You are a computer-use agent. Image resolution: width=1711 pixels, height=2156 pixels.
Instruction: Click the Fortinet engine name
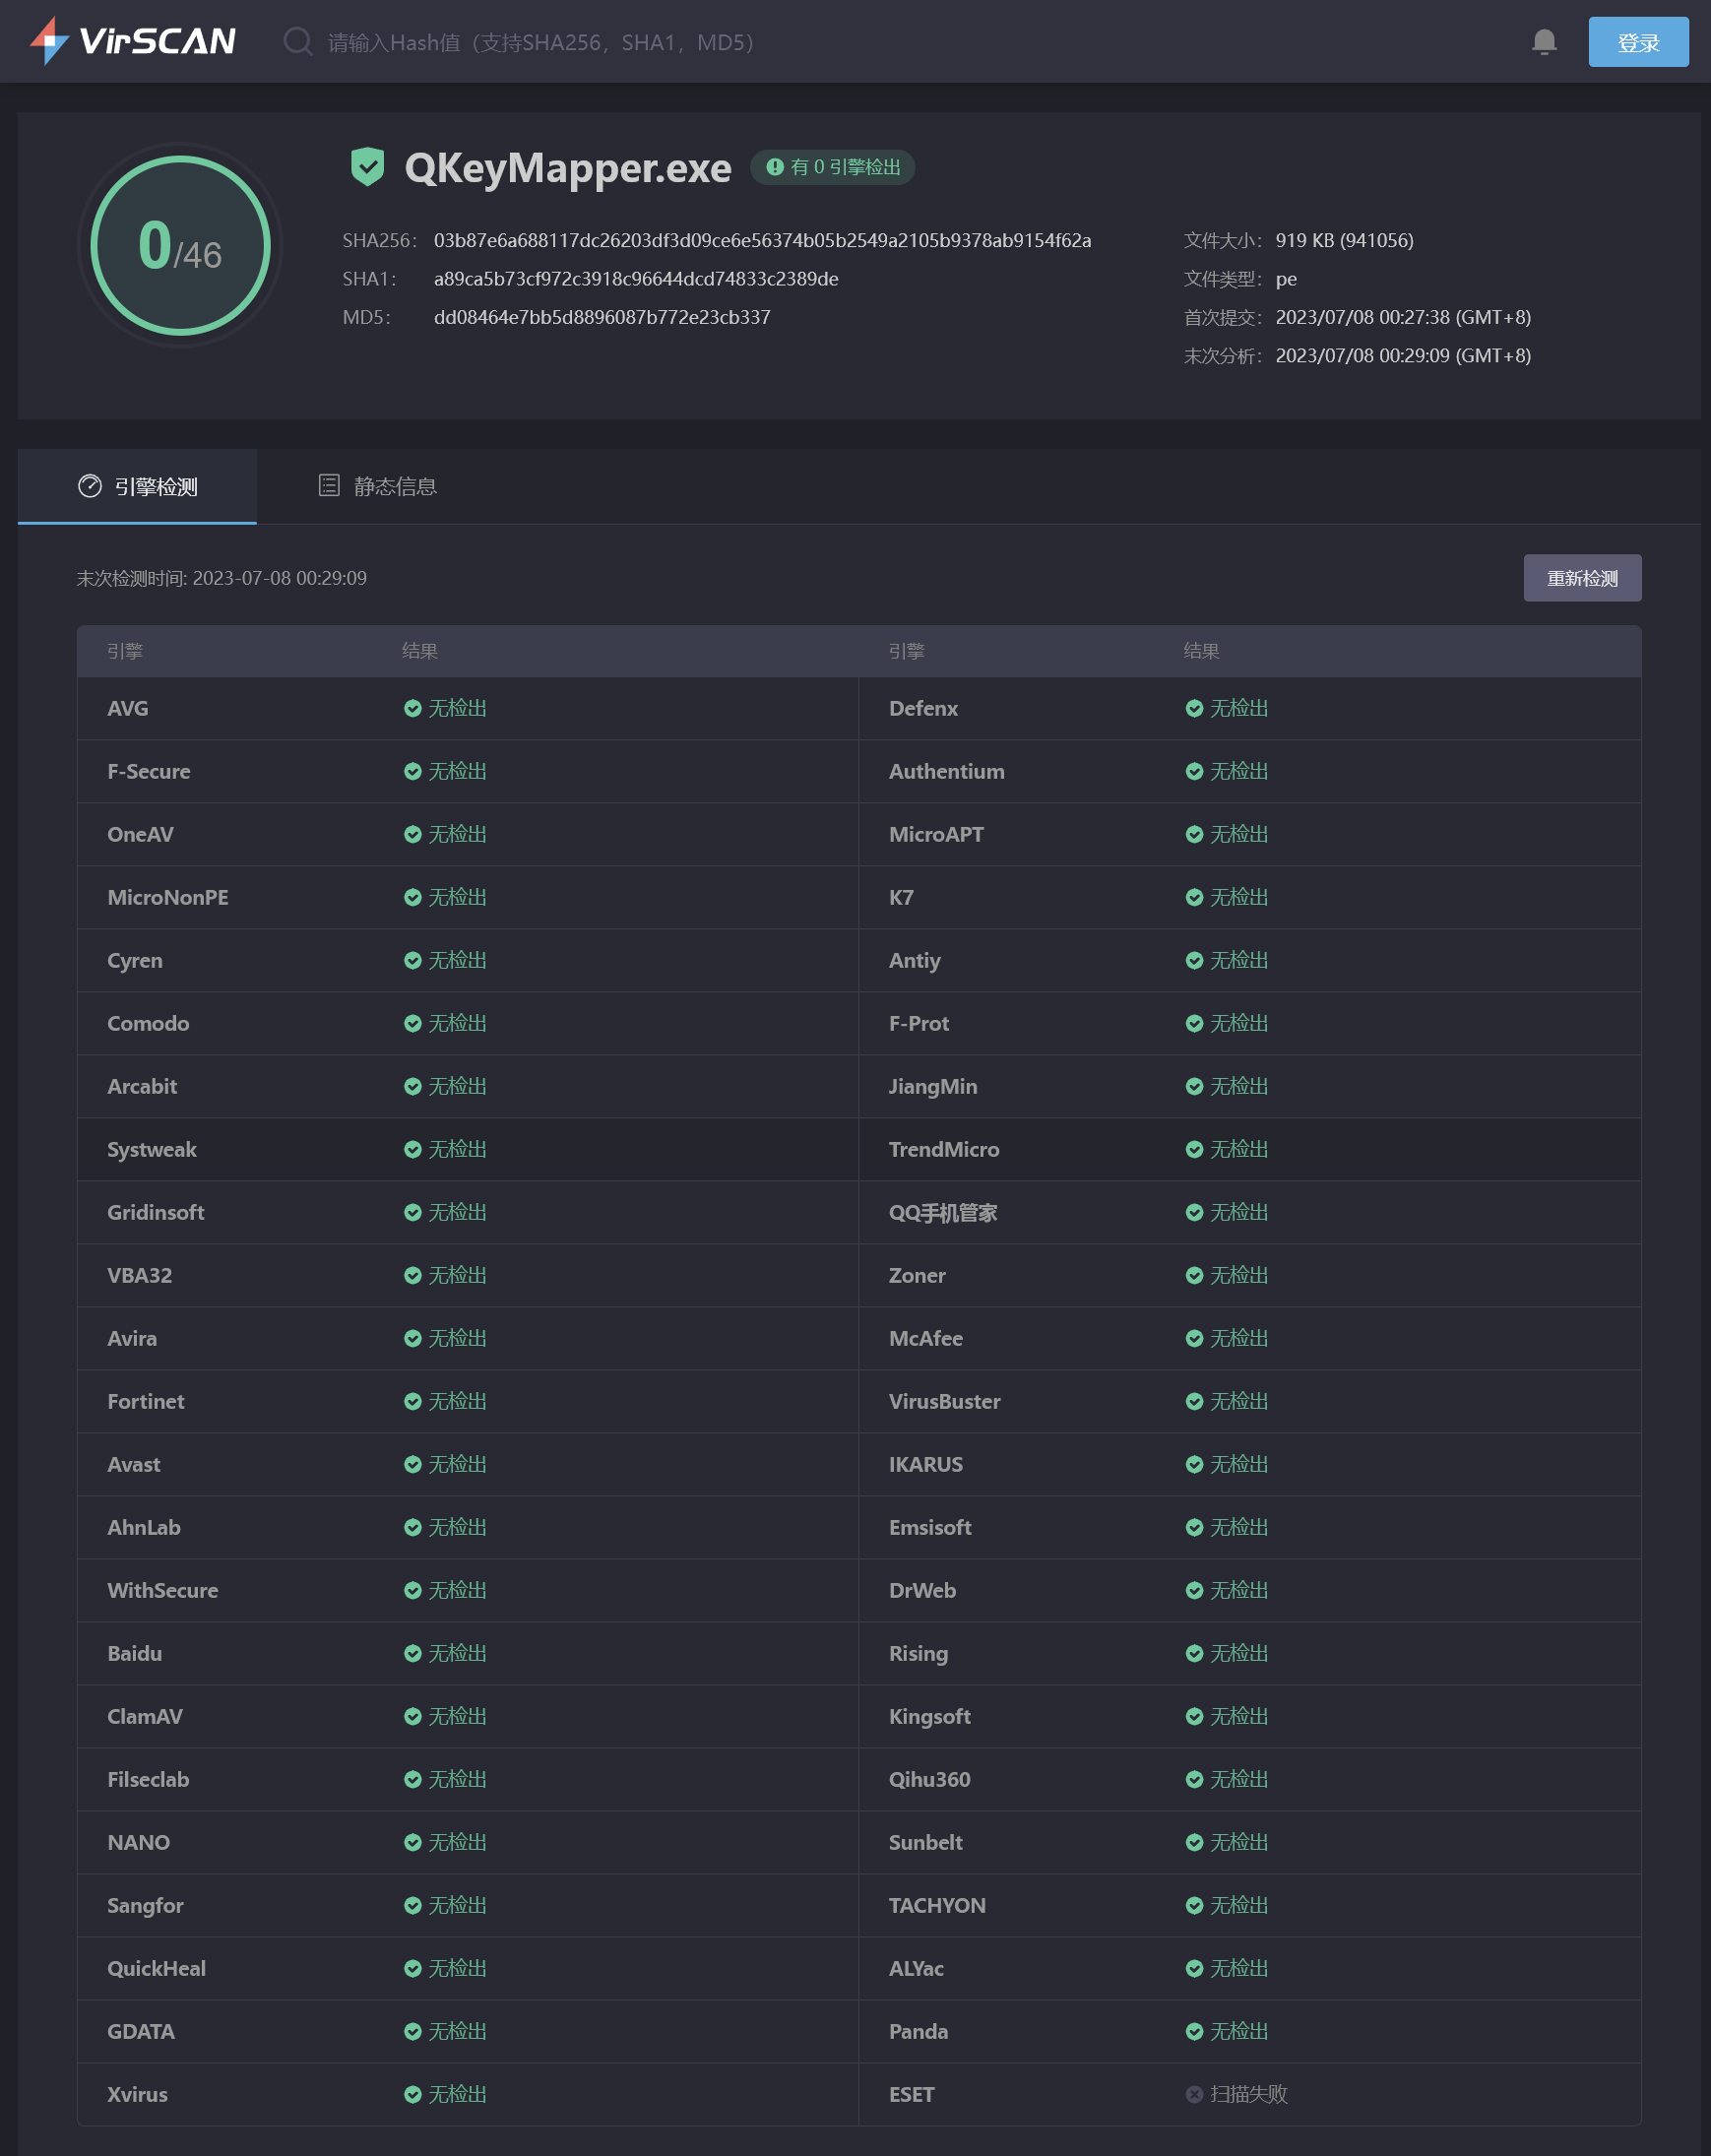point(146,1401)
